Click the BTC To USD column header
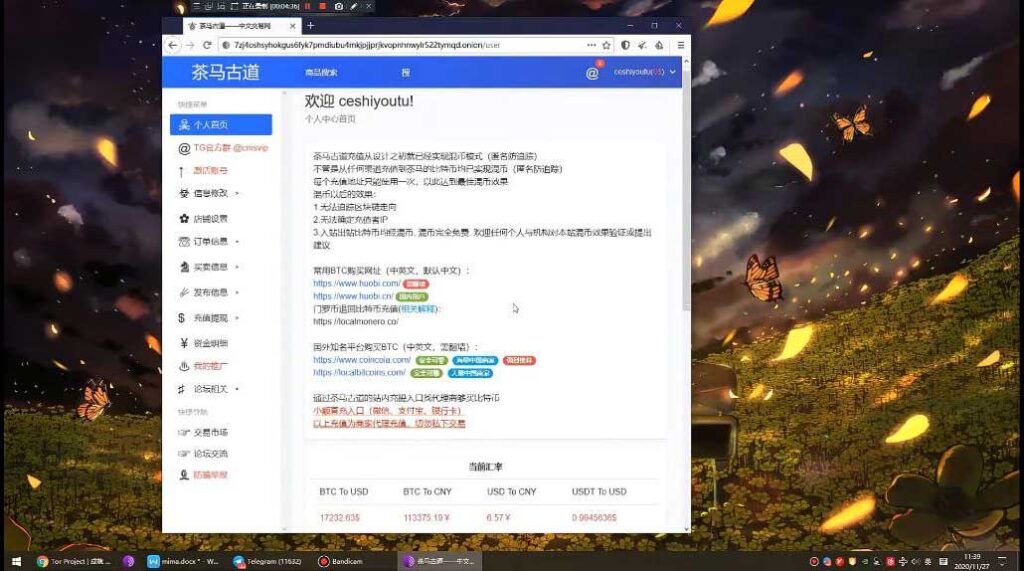 coord(344,492)
